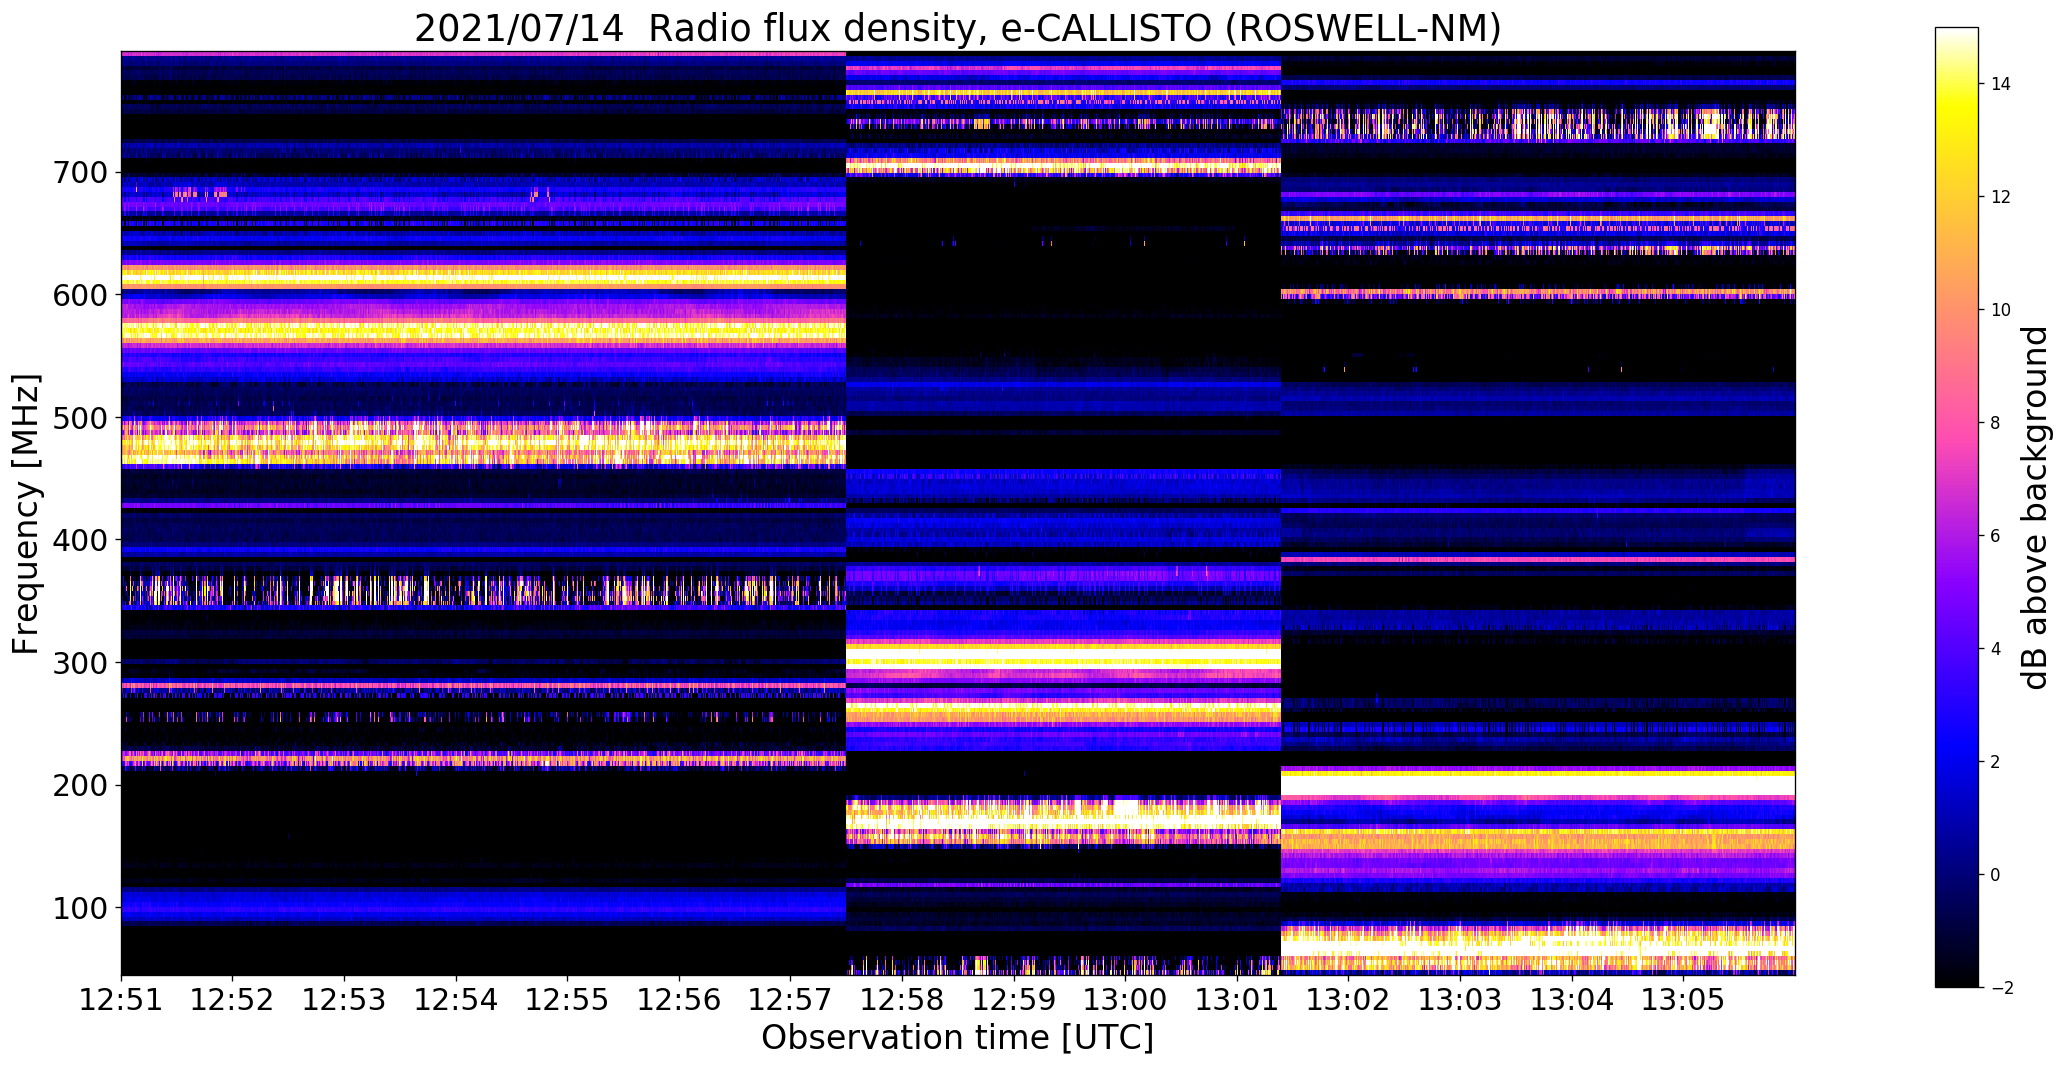Screen dimensions: 2066x1067
Task: Click the color bar gradient scale
Action: (x=1956, y=507)
